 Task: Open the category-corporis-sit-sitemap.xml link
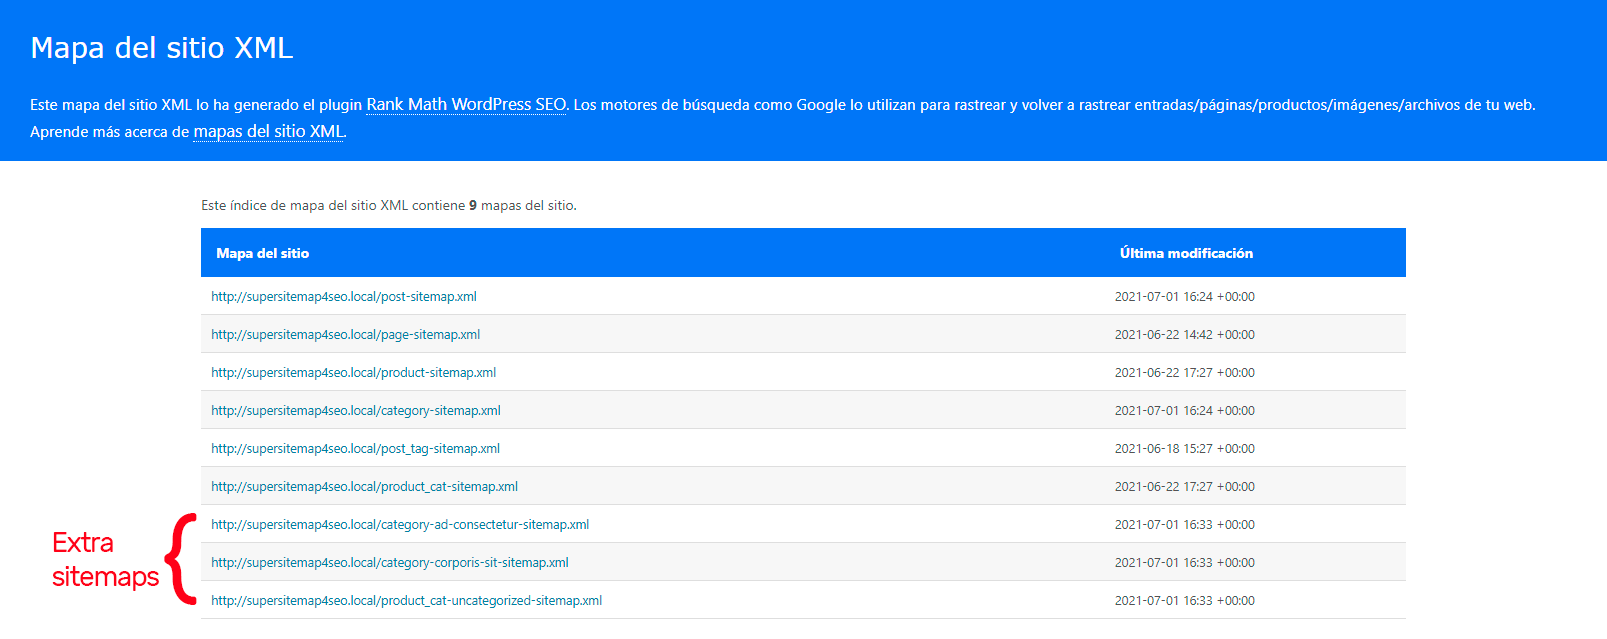[x=390, y=563]
